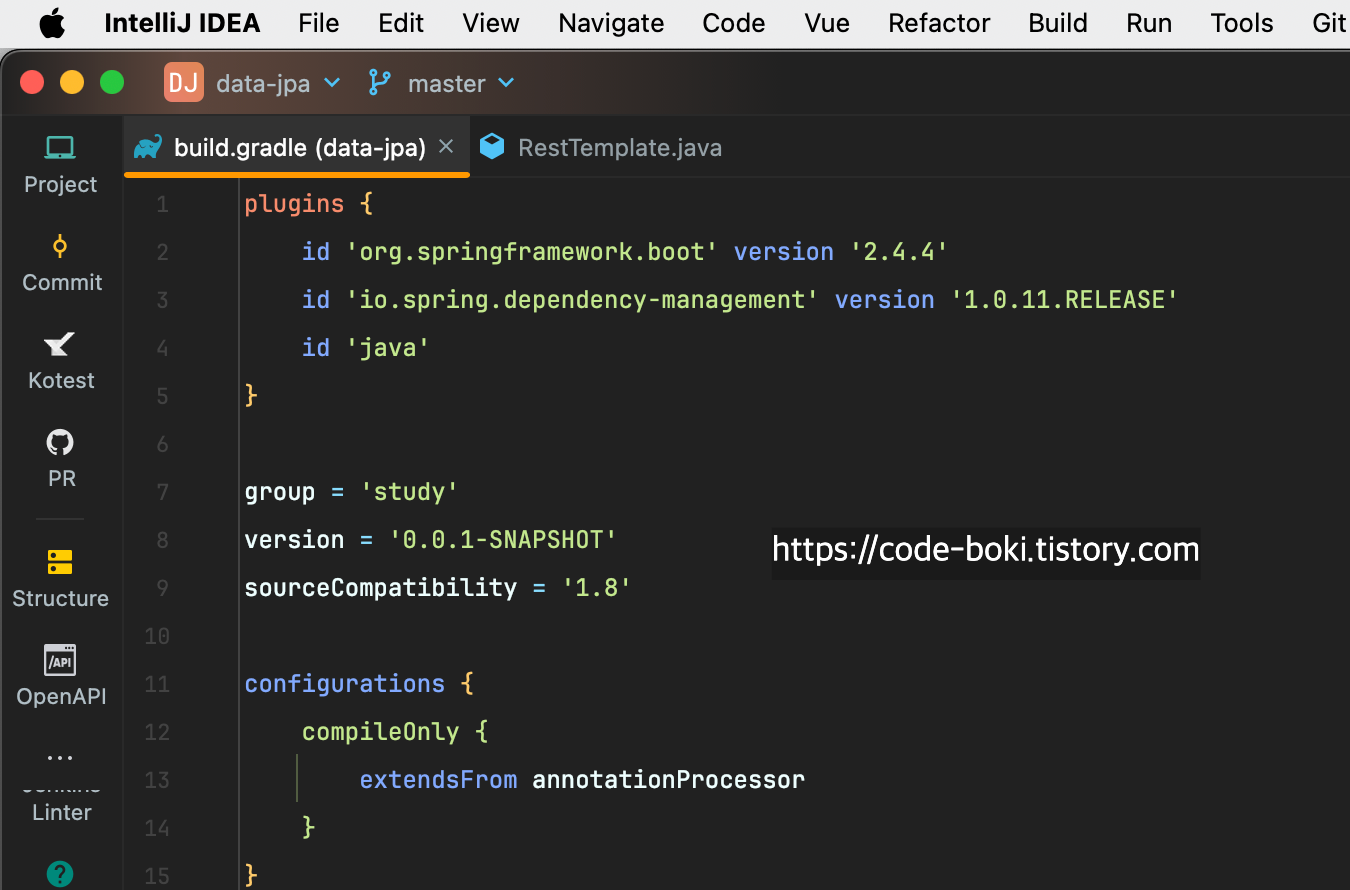The width and height of the screenshot is (1350, 890).
Task: Click the Apple menu icon
Action: point(52,23)
